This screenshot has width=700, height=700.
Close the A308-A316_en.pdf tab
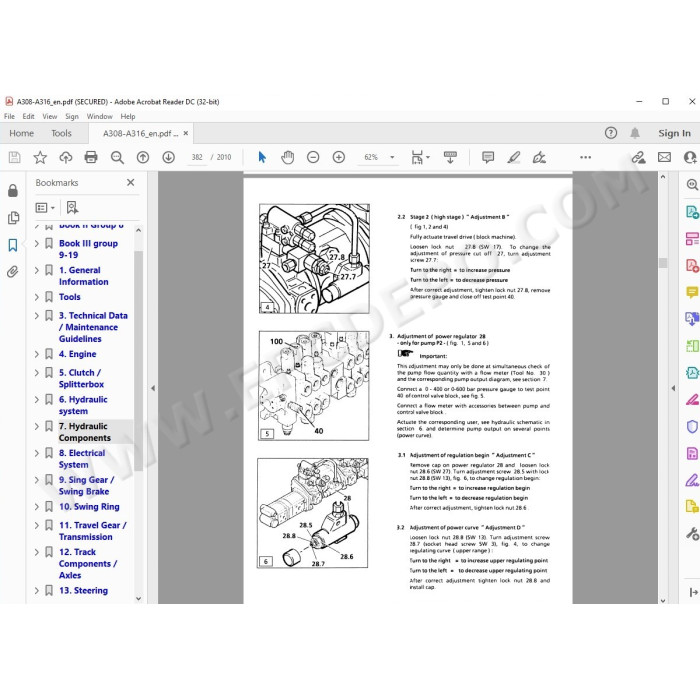(186, 133)
